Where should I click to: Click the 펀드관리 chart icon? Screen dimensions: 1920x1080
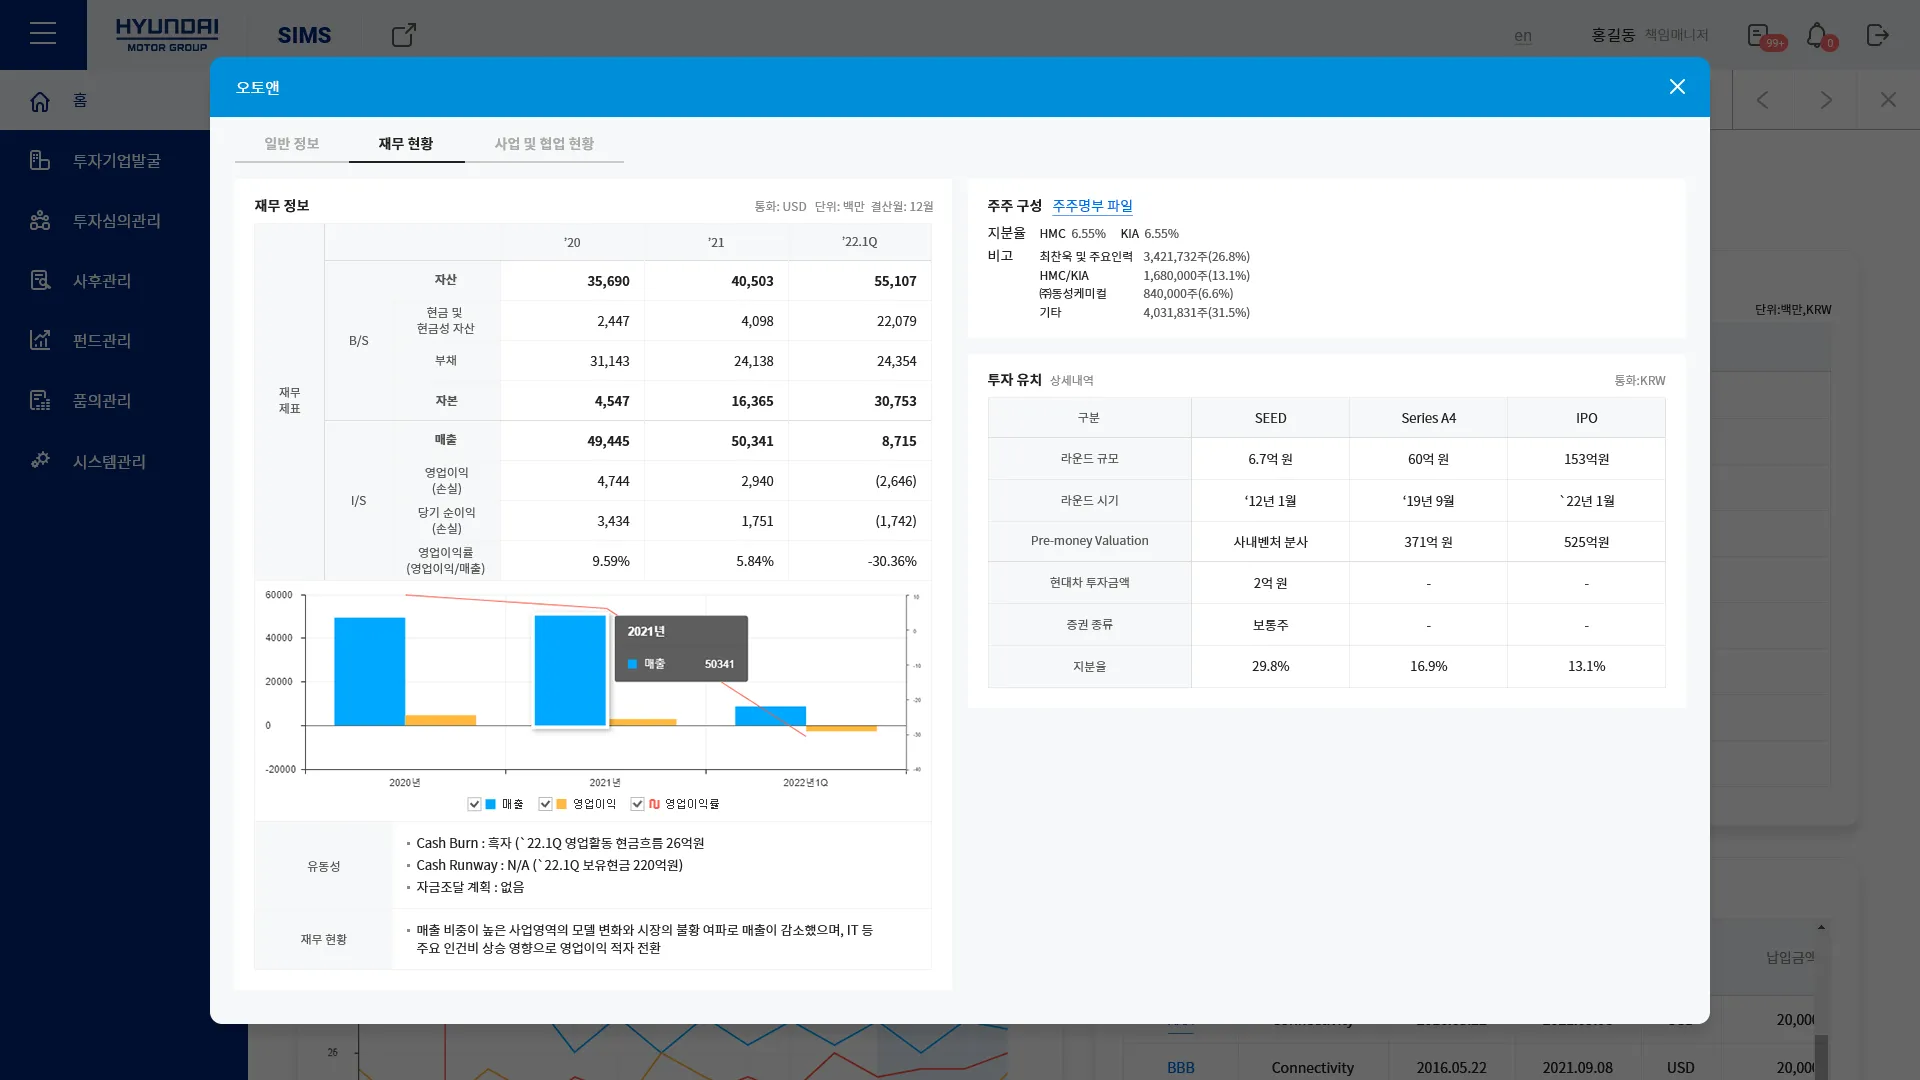40,340
